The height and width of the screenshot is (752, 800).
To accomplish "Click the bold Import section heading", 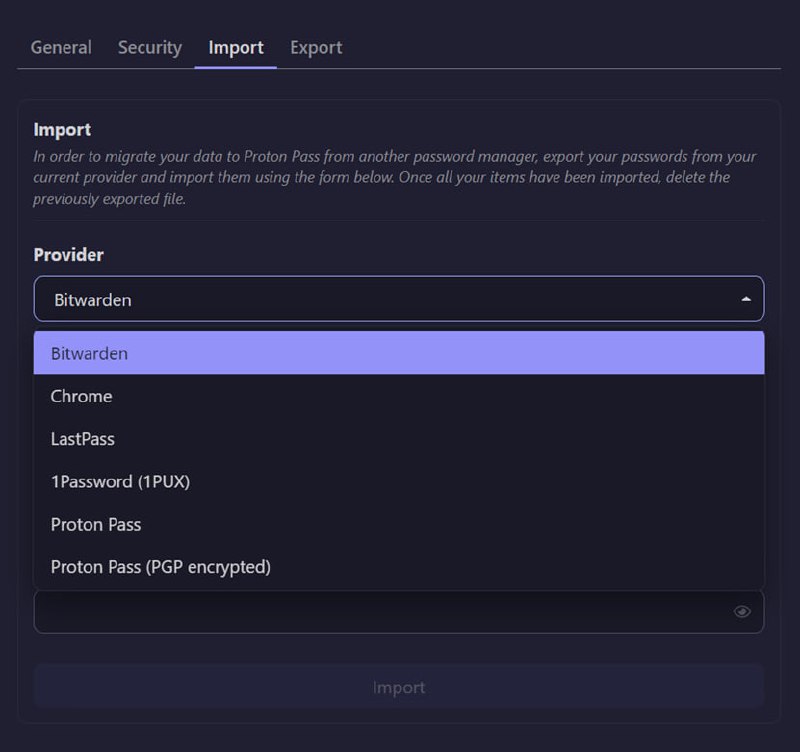I will coord(62,129).
